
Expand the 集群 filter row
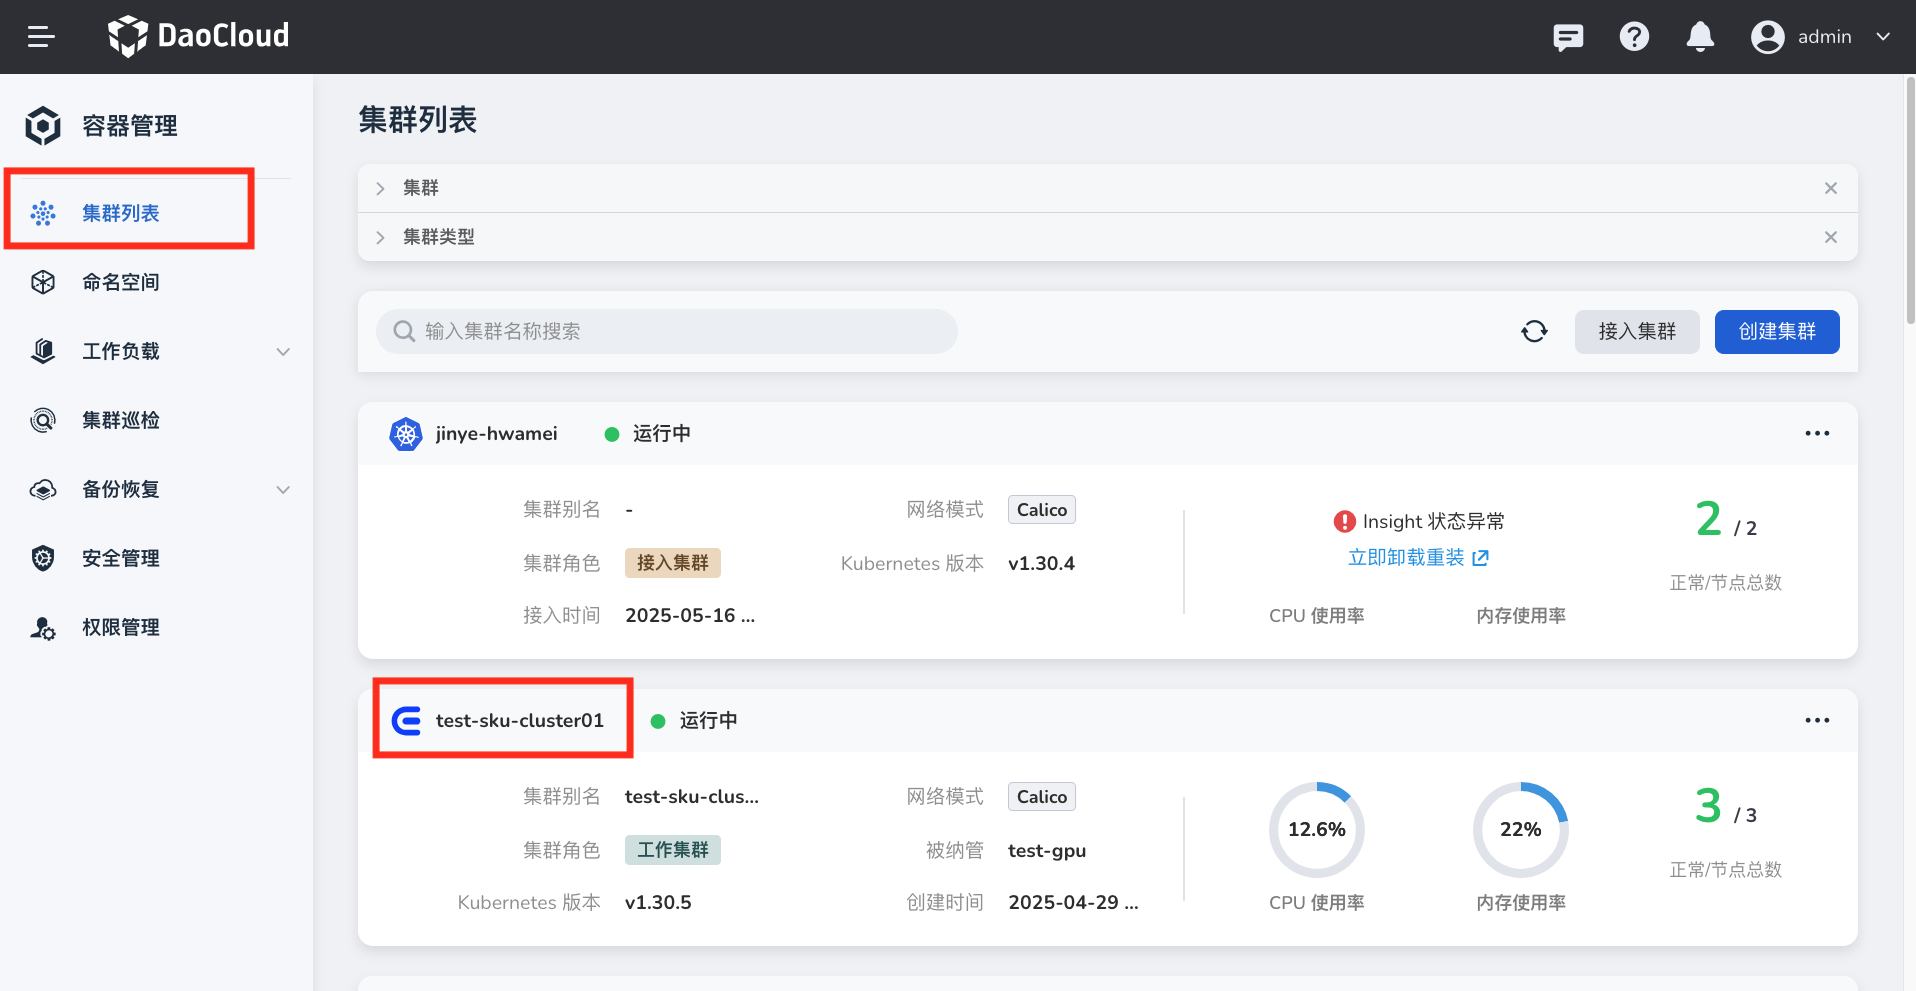pyautogui.click(x=381, y=188)
